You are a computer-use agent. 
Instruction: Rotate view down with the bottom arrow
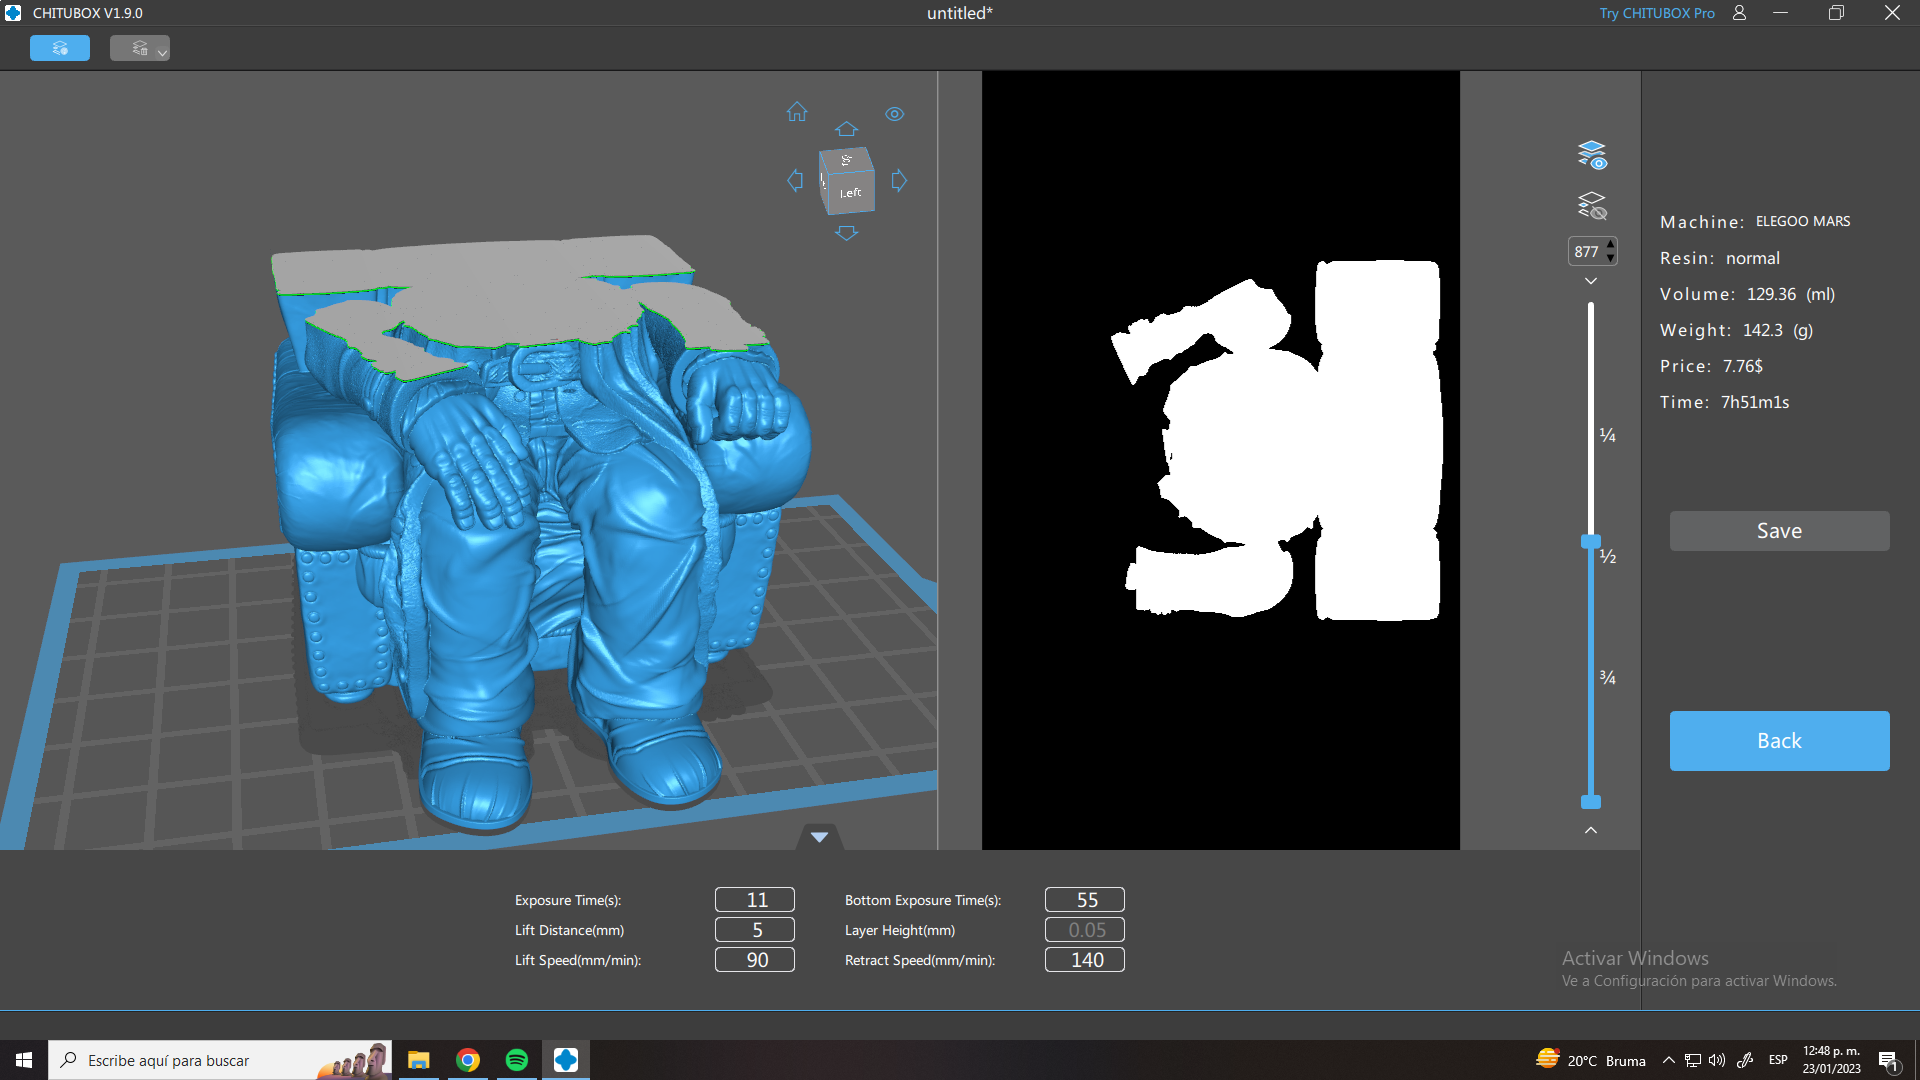846,233
